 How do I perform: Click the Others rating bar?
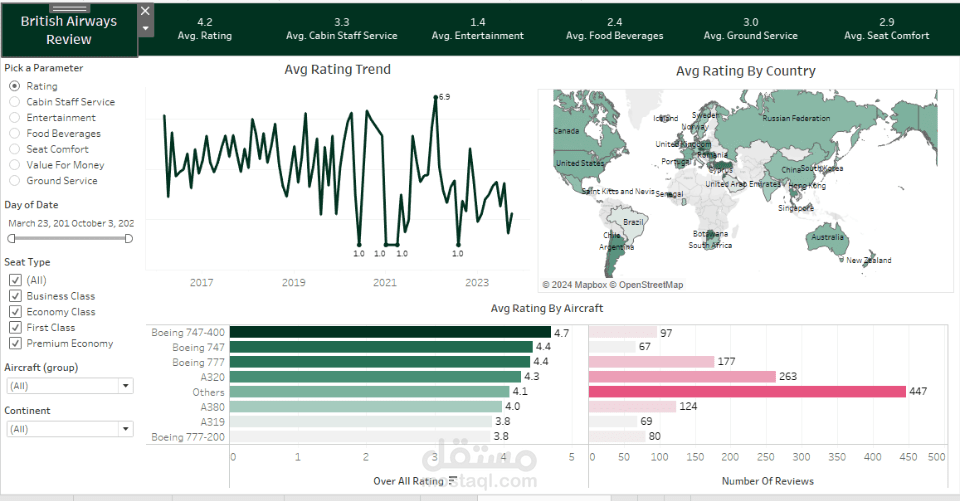[x=370, y=391]
